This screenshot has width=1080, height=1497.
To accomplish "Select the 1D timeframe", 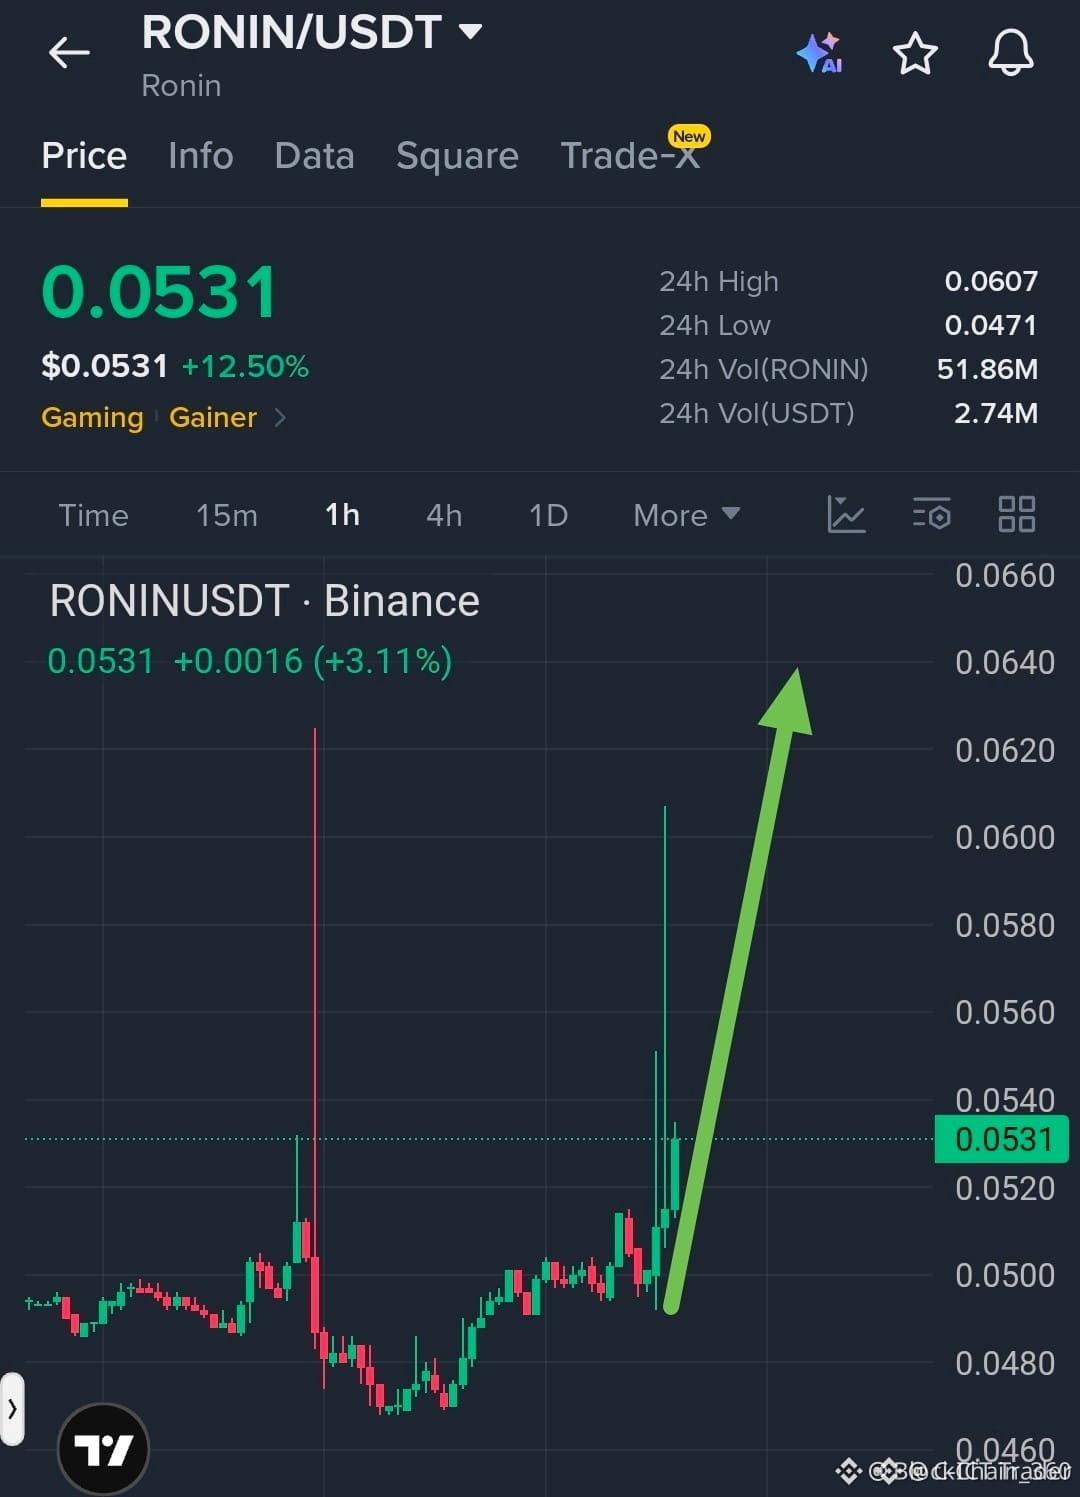I will pos(548,515).
